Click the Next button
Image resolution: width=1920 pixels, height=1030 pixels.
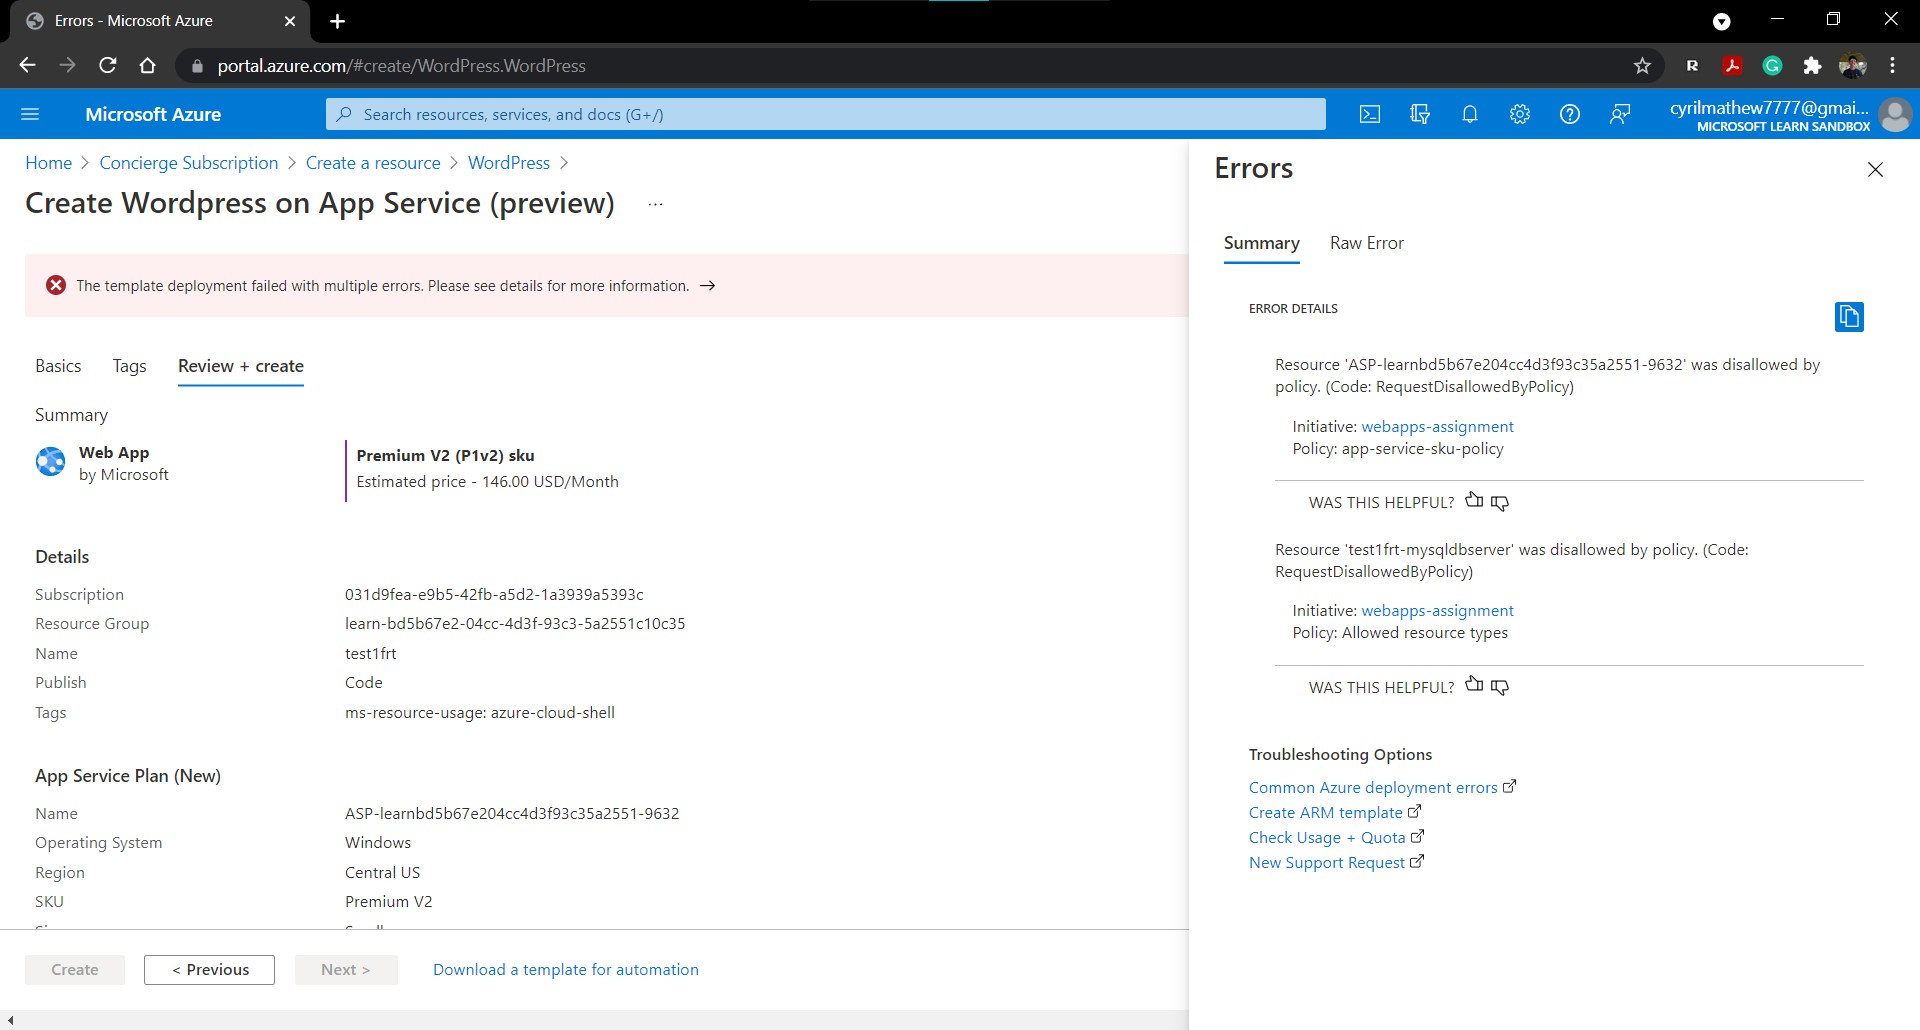click(346, 970)
